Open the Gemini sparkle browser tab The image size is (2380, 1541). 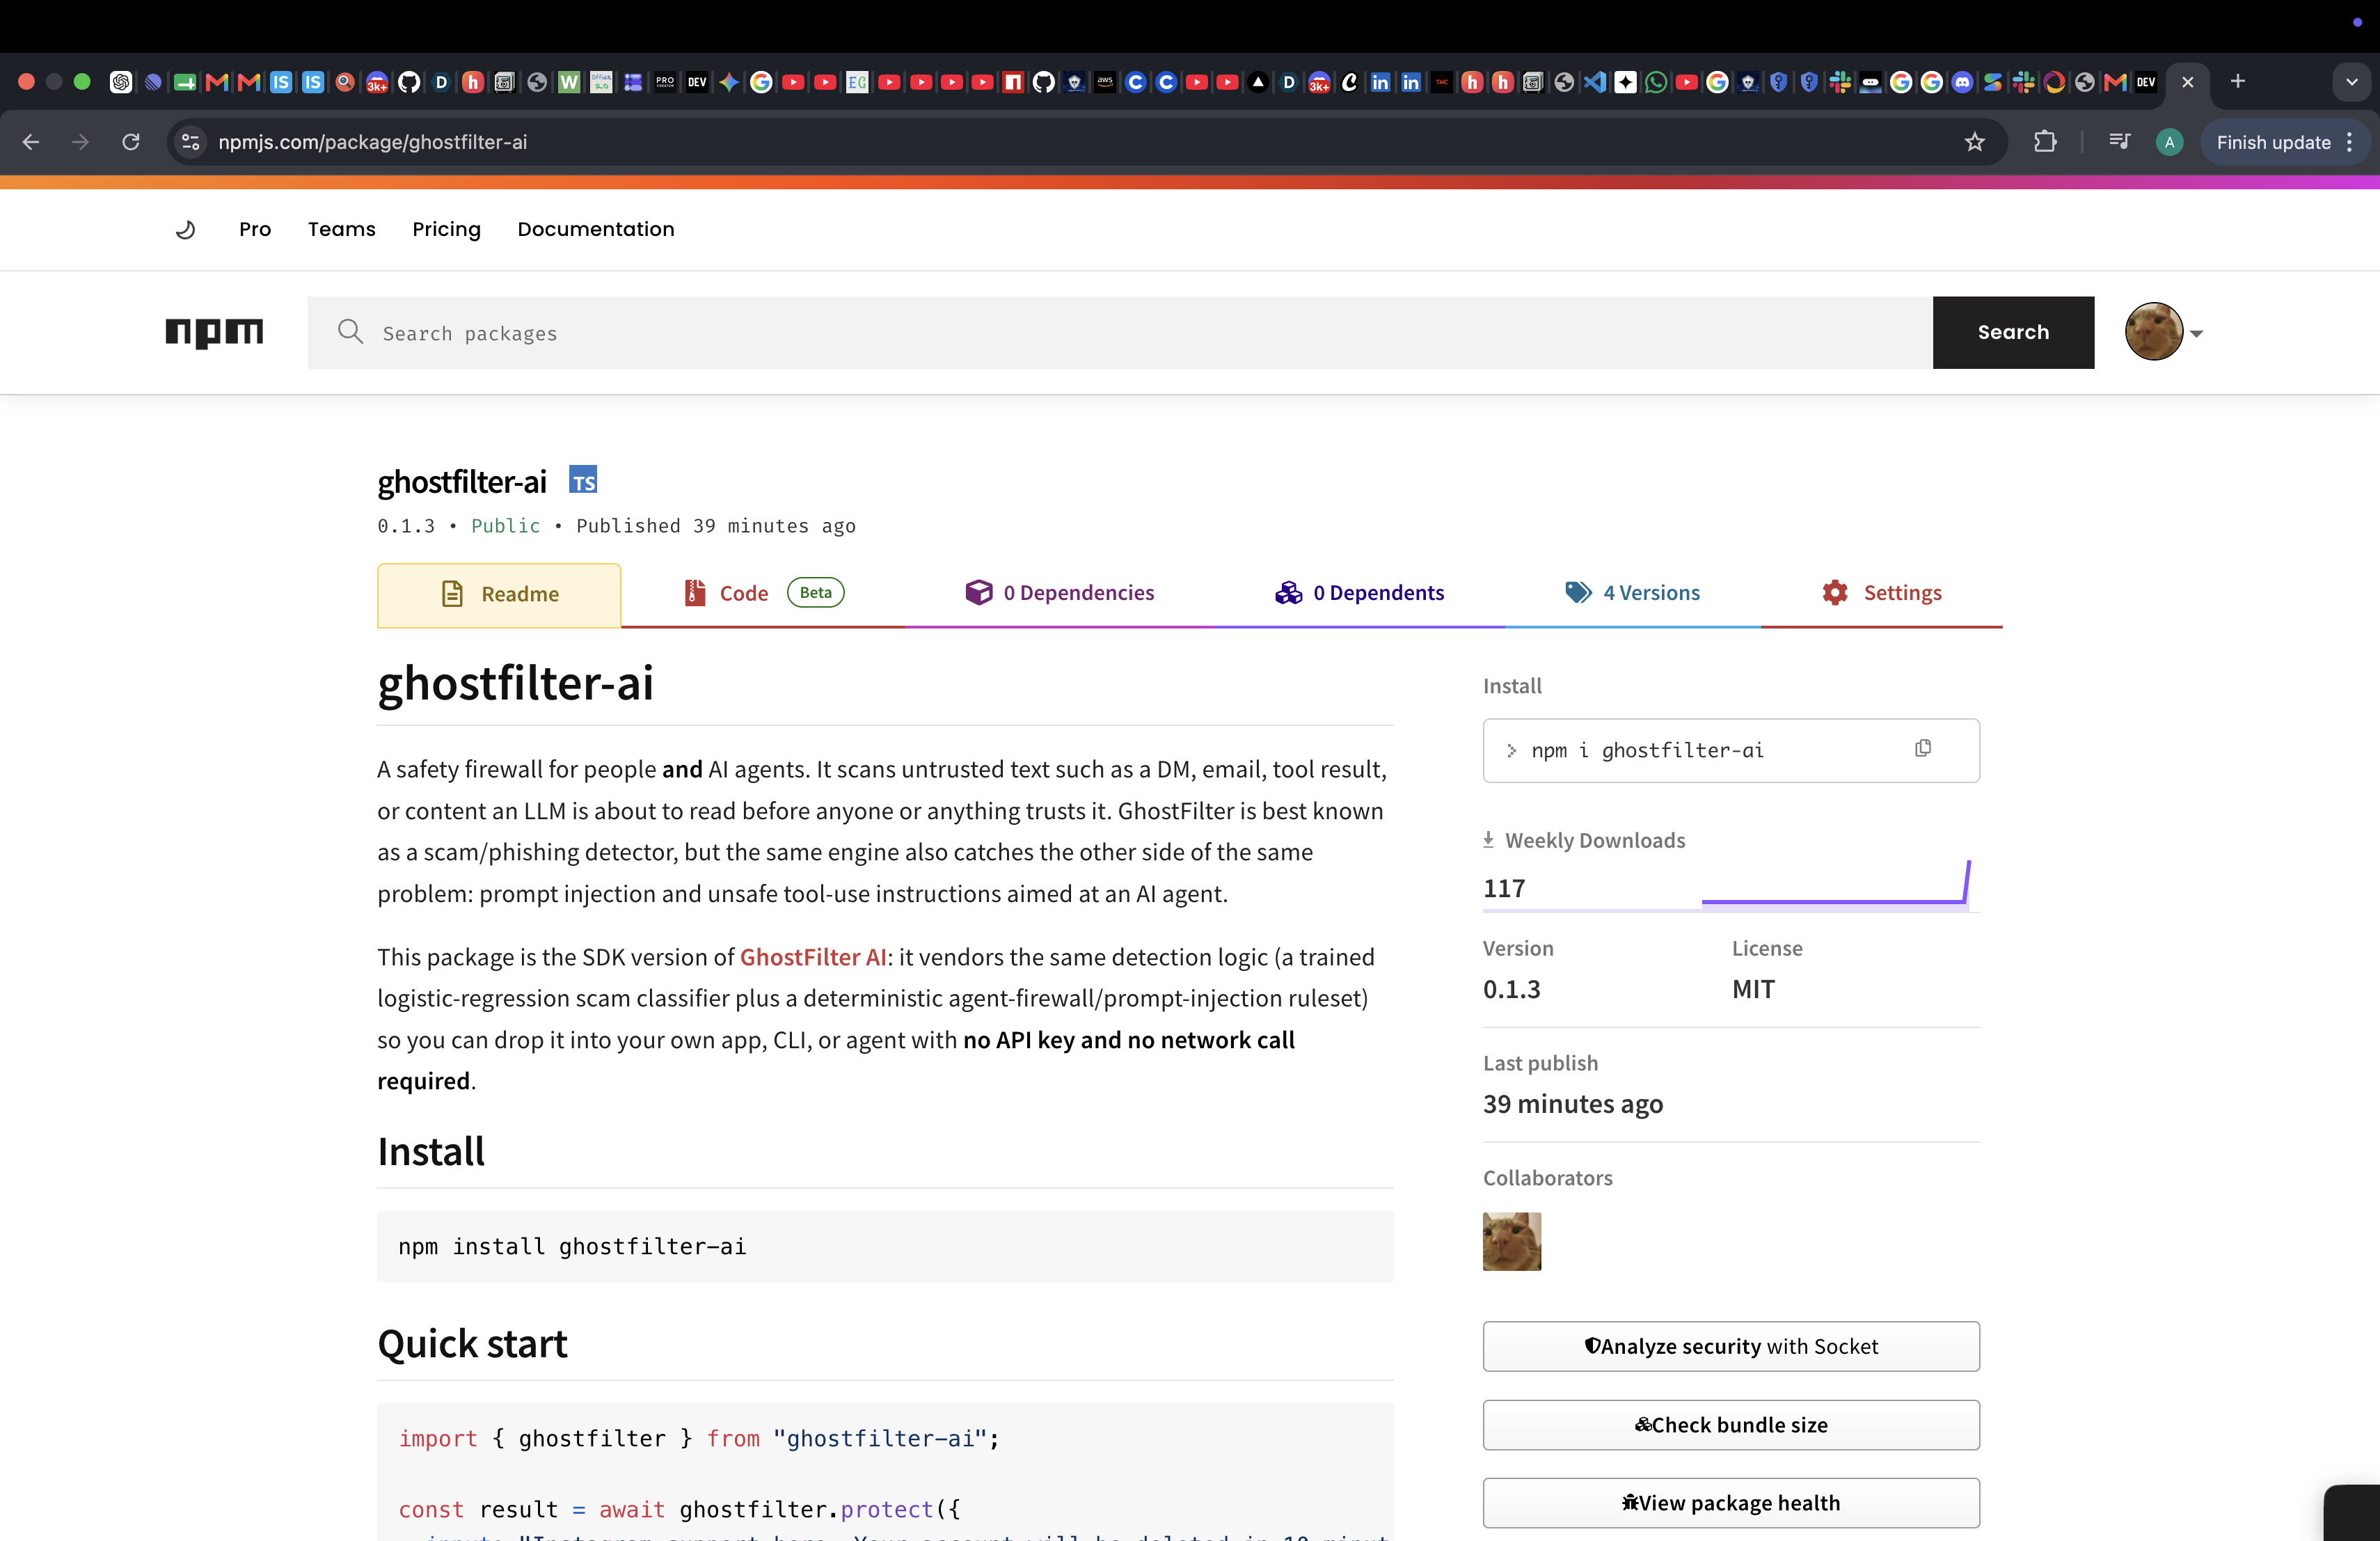[x=729, y=82]
